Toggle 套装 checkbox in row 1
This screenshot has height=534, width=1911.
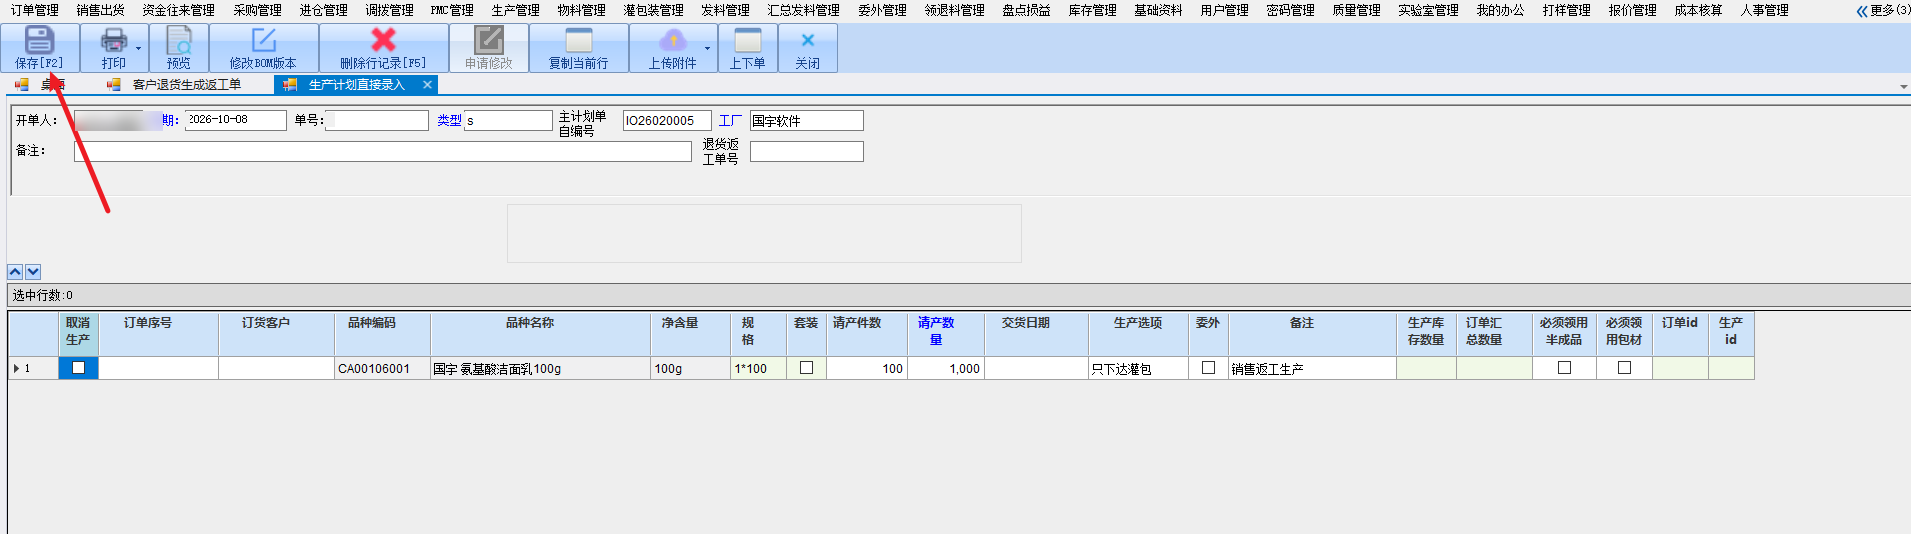806,368
